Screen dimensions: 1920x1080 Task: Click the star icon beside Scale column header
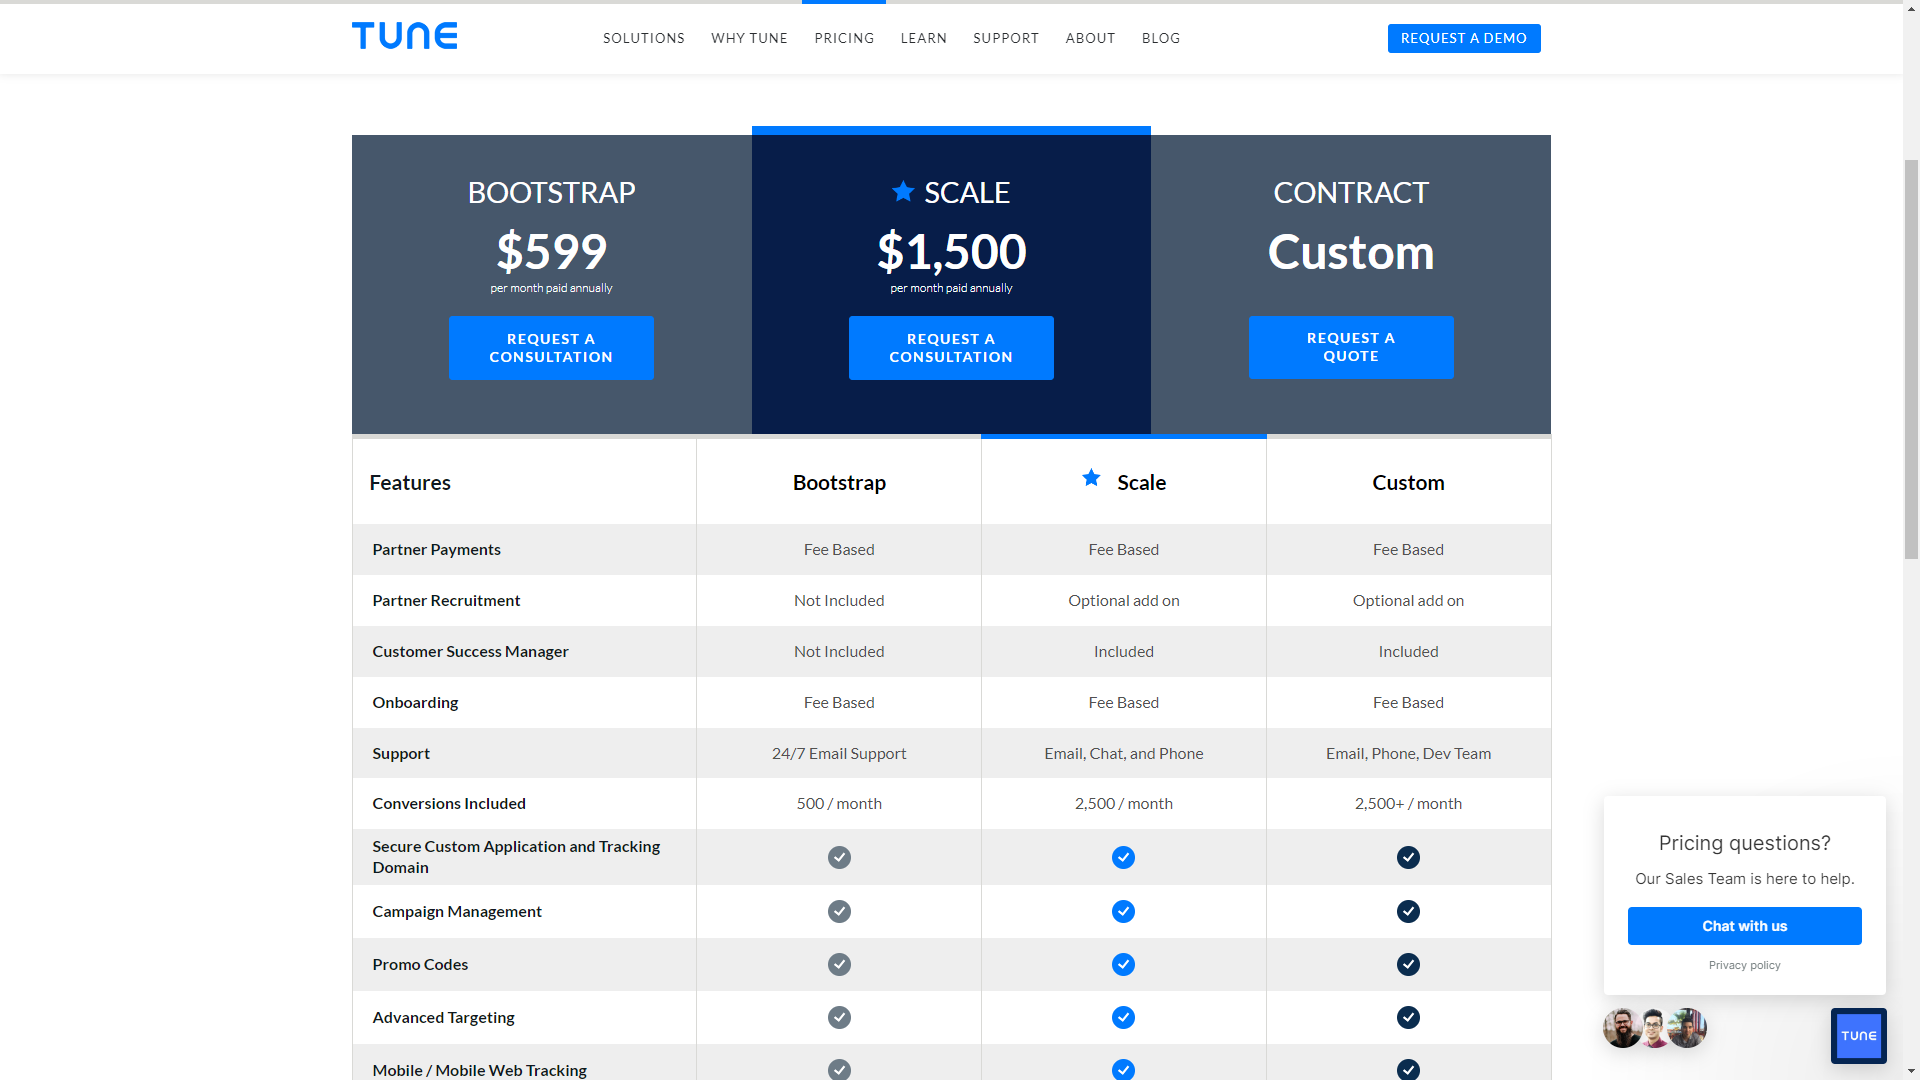click(1091, 478)
